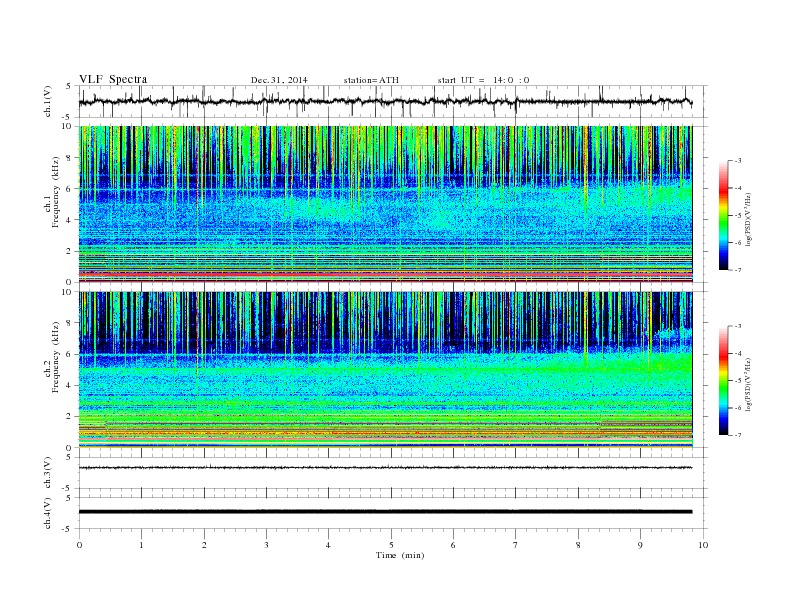Click the "0" tick label on the time axis
Image resolution: width=792 pixels, height=612 pixels.
(x=79, y=545)
